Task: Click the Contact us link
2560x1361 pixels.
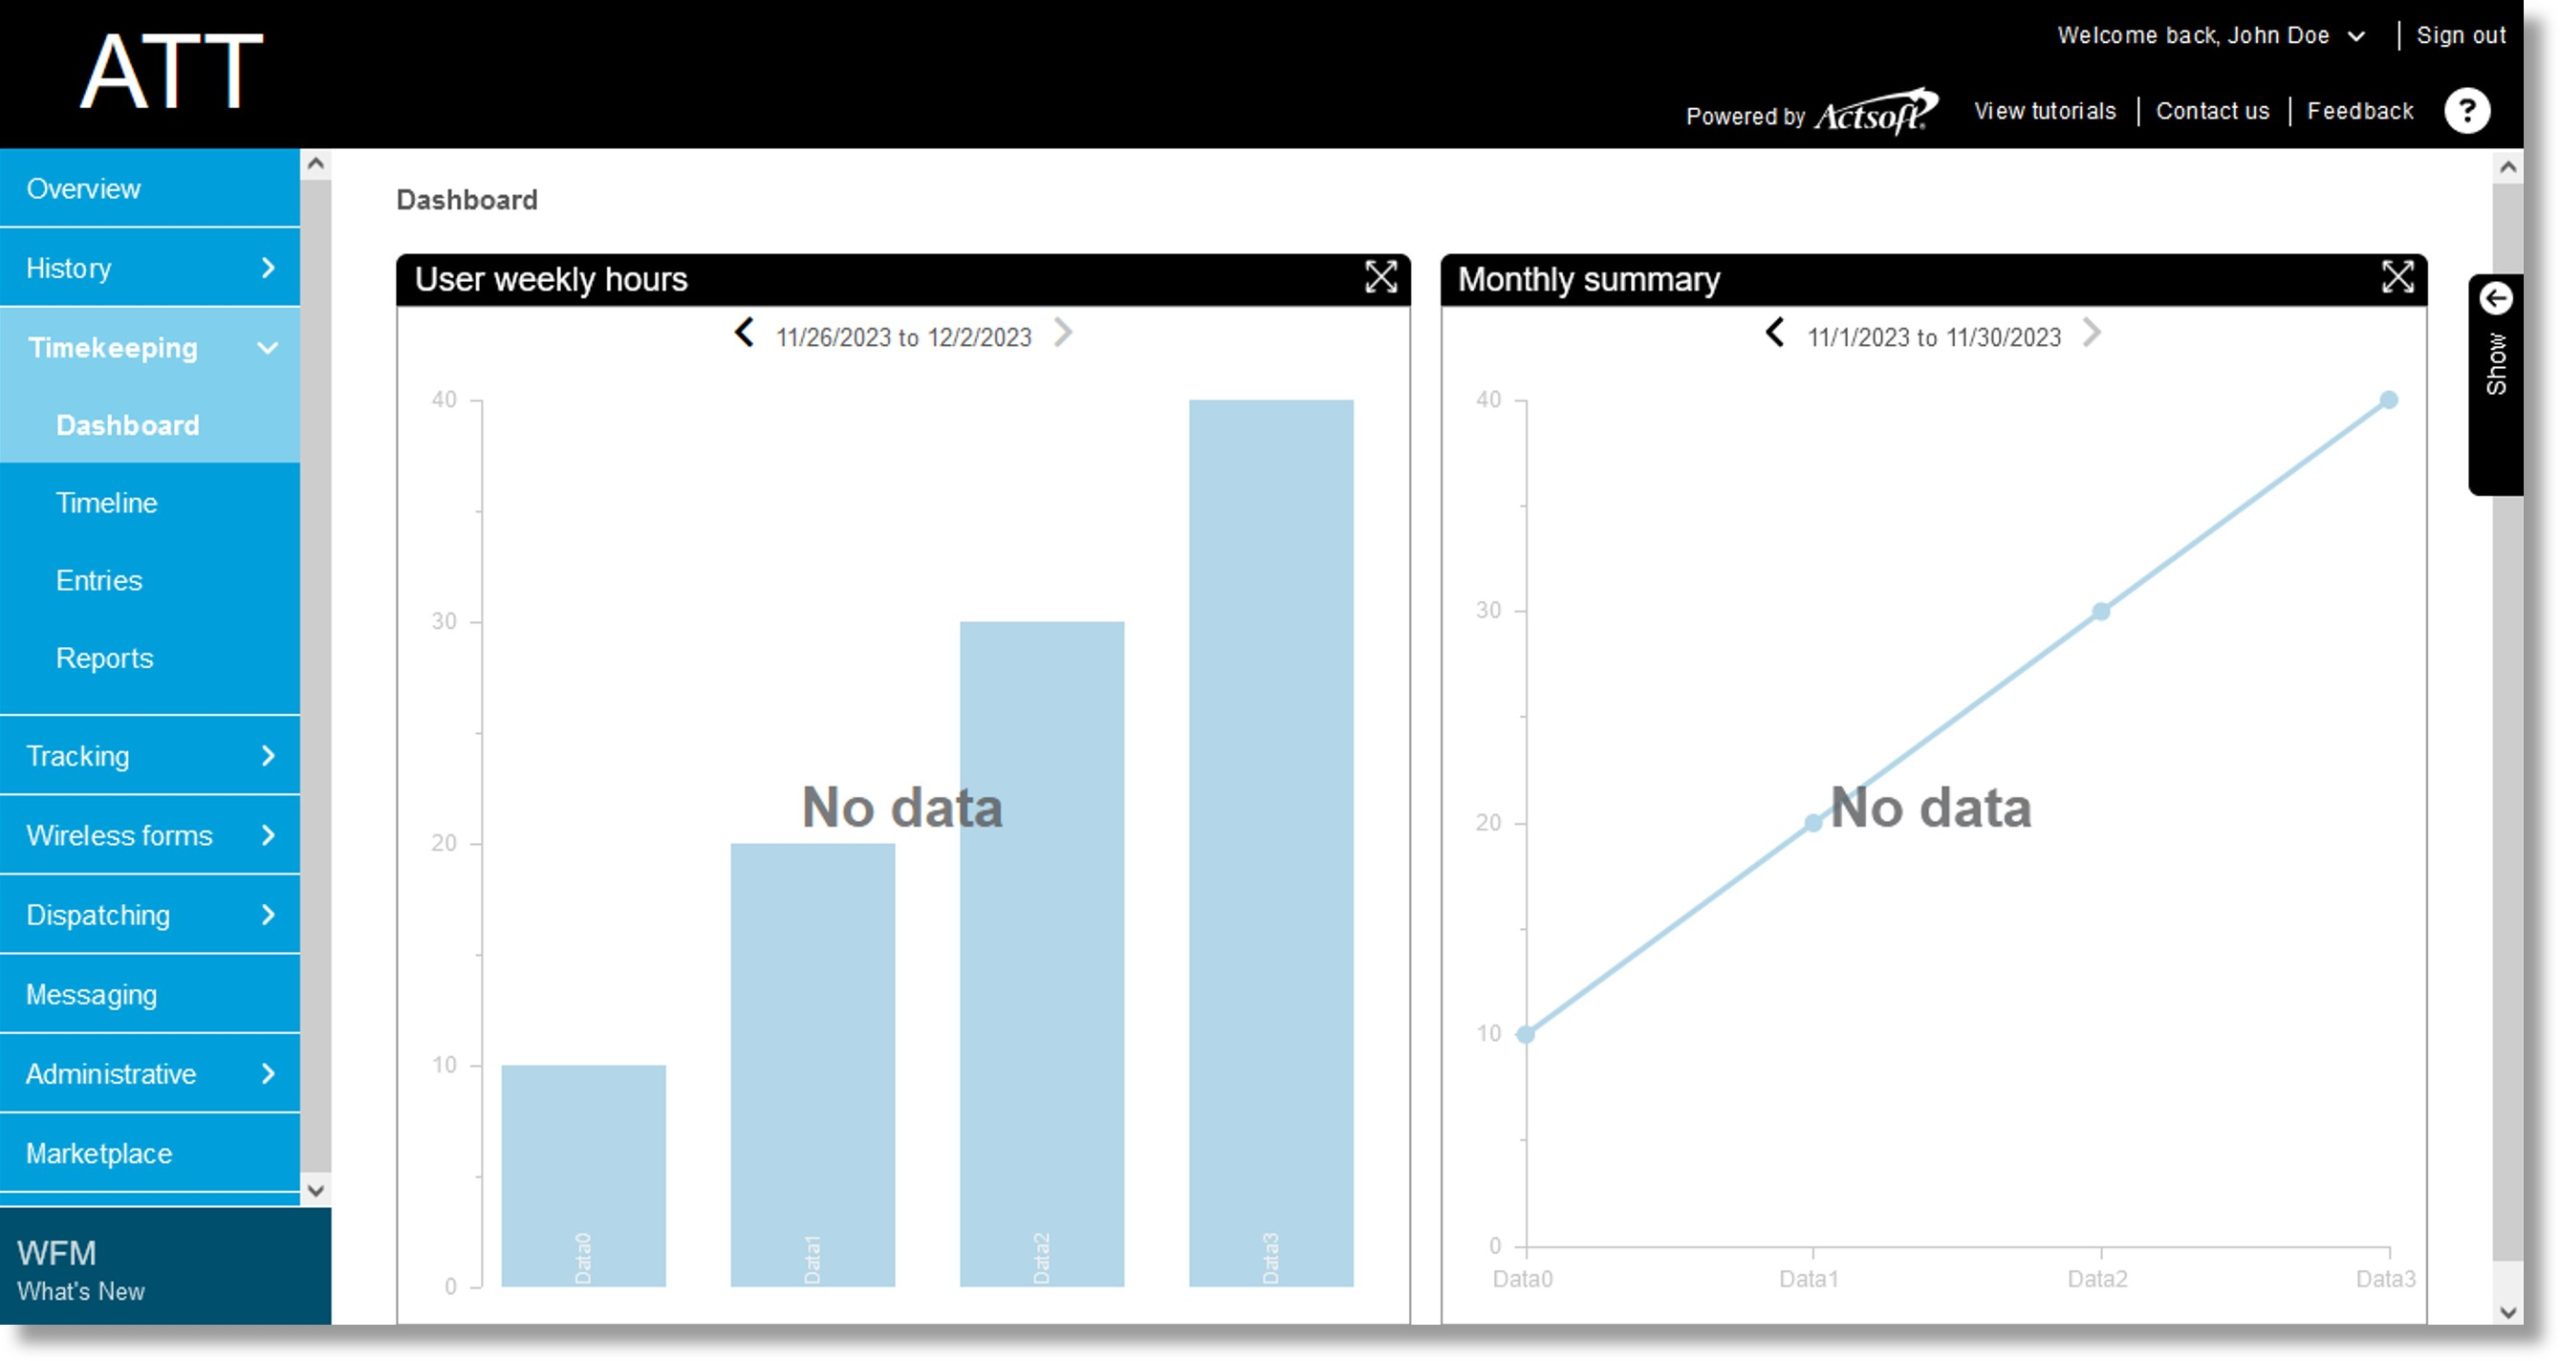Action: (x=2213, y=110)
